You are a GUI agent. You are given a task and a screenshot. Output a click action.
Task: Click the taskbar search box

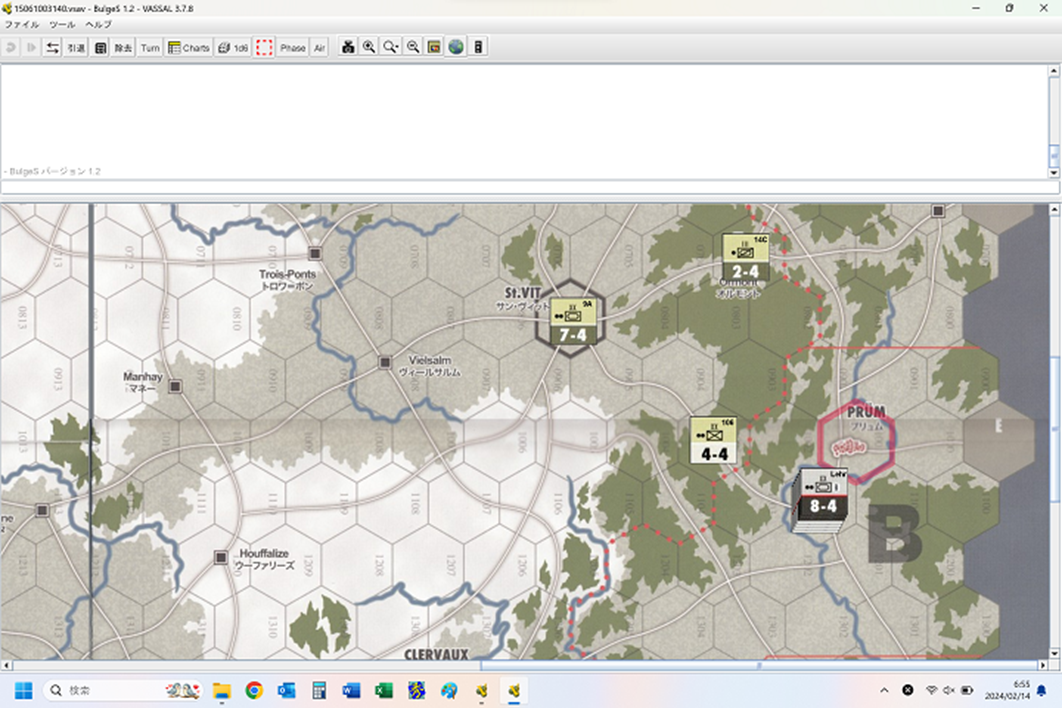click(123, 690)
